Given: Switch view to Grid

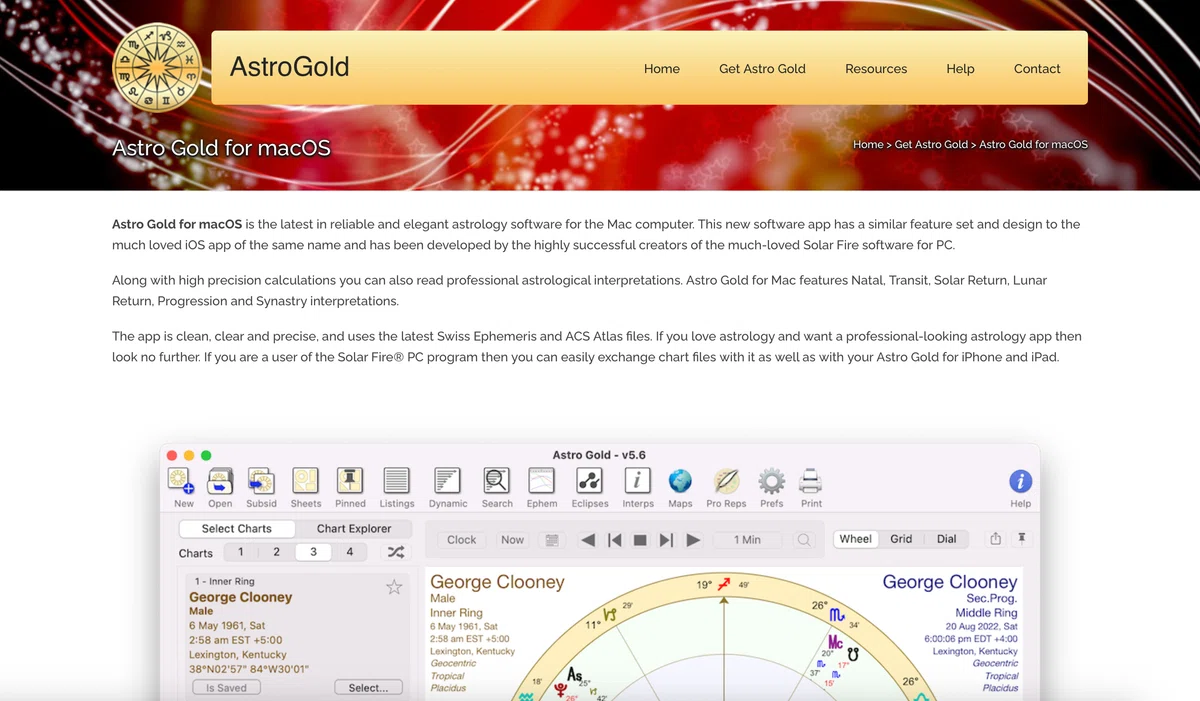Looking at the screenshot, I should pyautogui.click(x=901, y=539).
